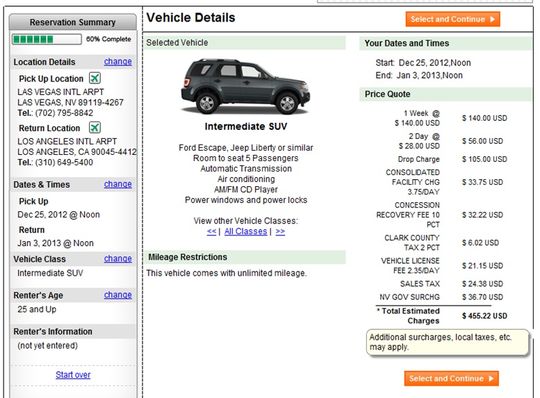The image size is (540, 398).
Task: Click the Reservation Summary header
Action: click(x=73, y=22)
